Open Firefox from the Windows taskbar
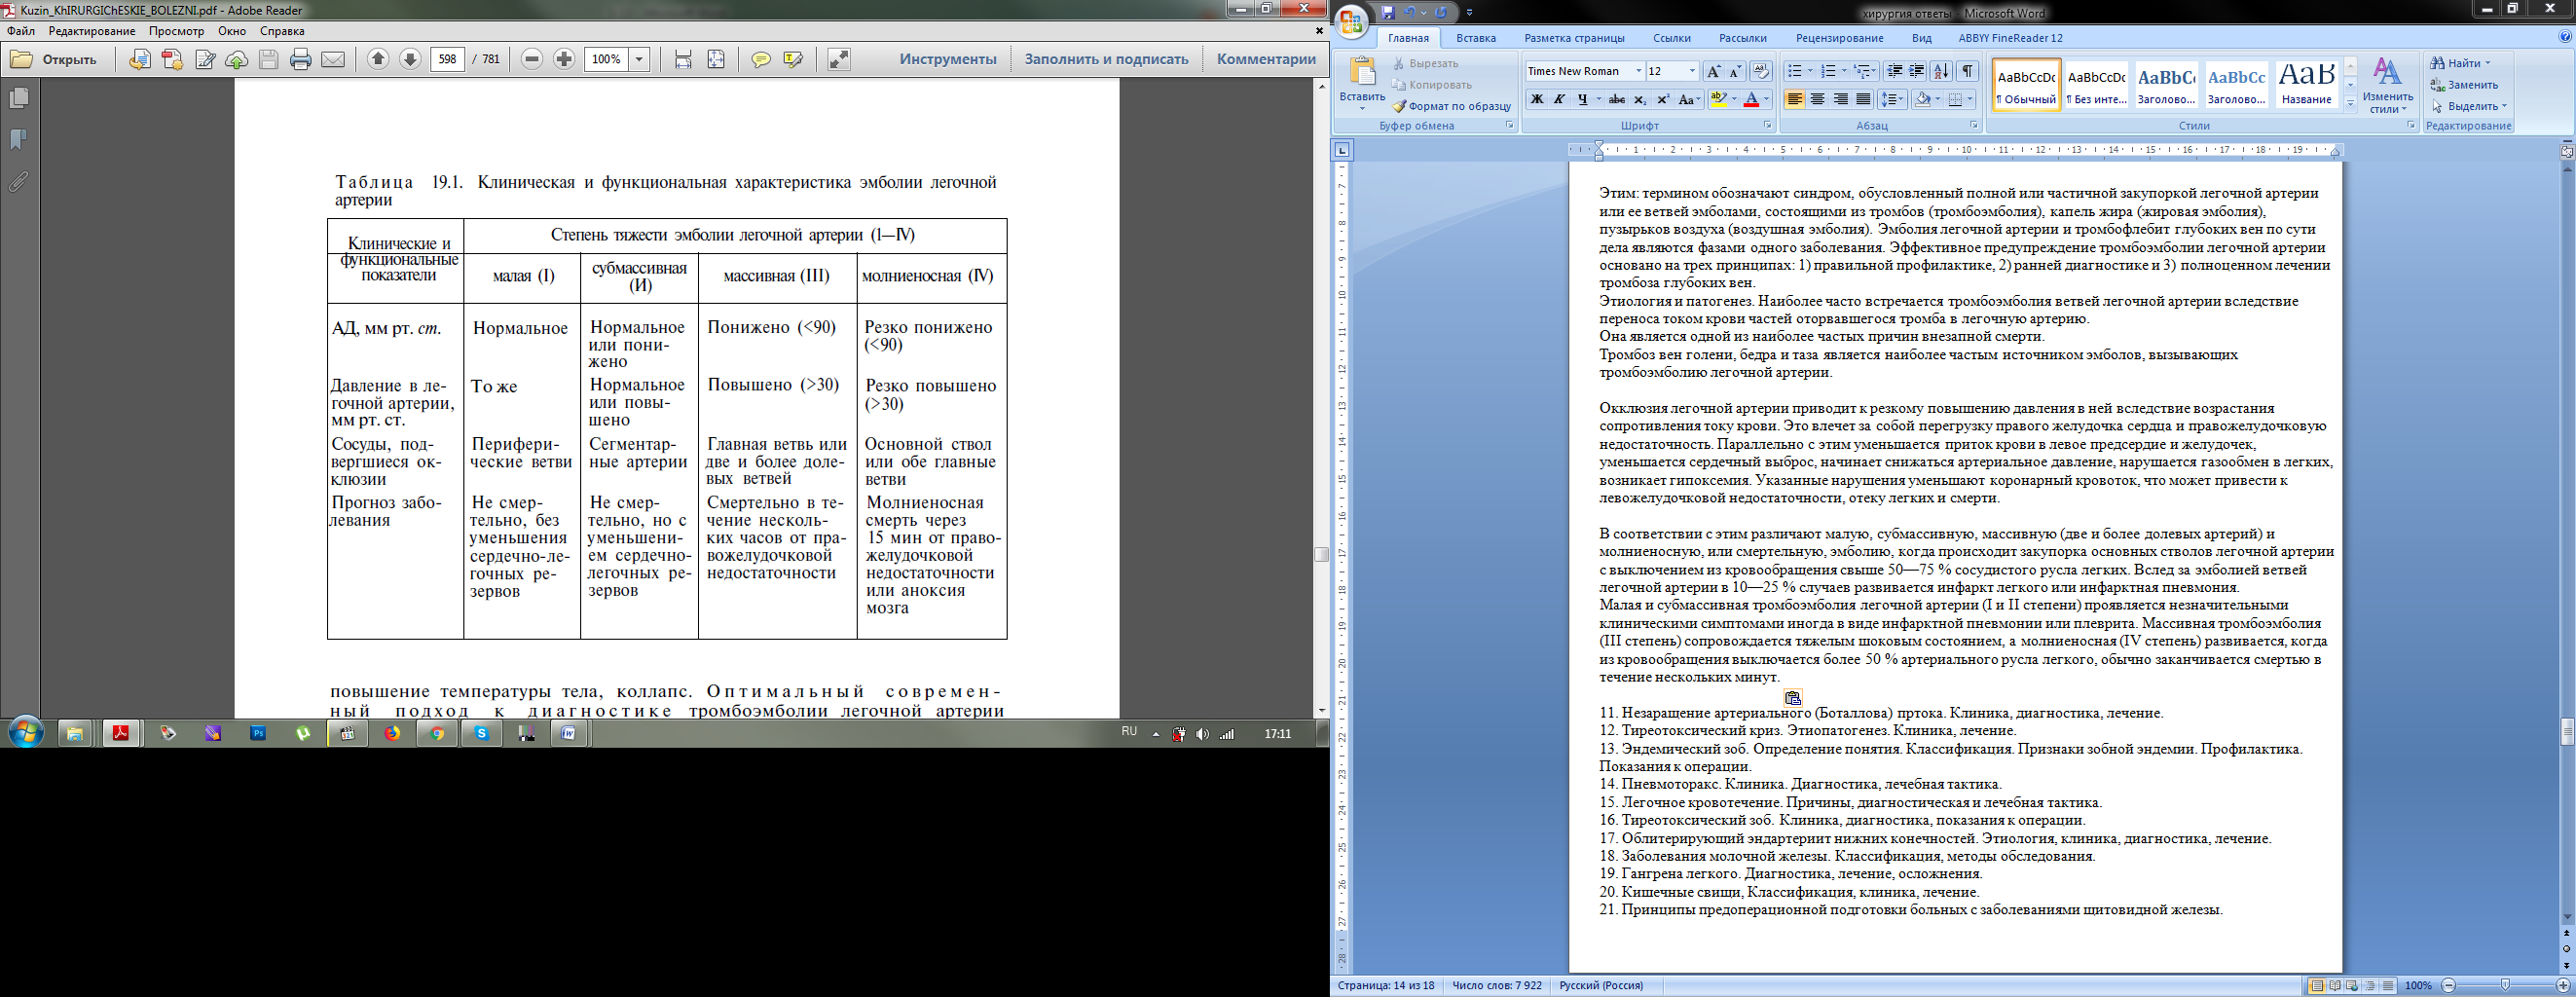 (x=392, y=733)
